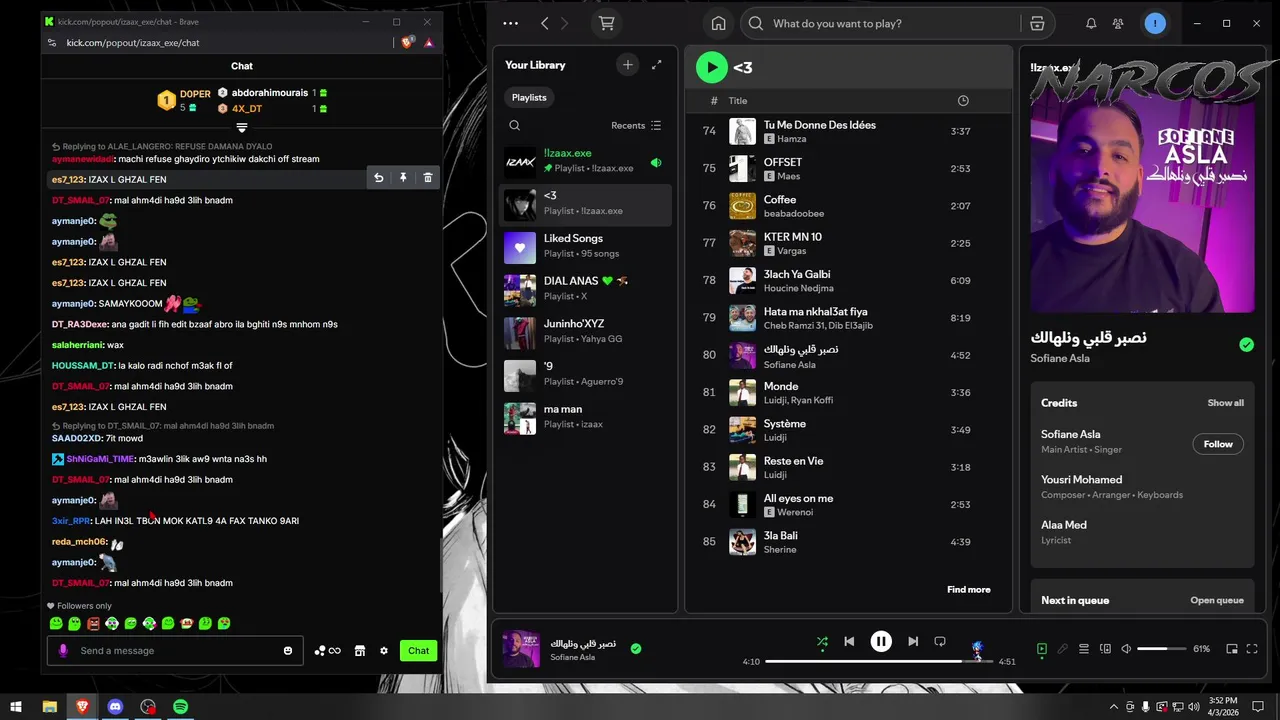Mute the Spotify volume speaker icon

pos(1126,649)
